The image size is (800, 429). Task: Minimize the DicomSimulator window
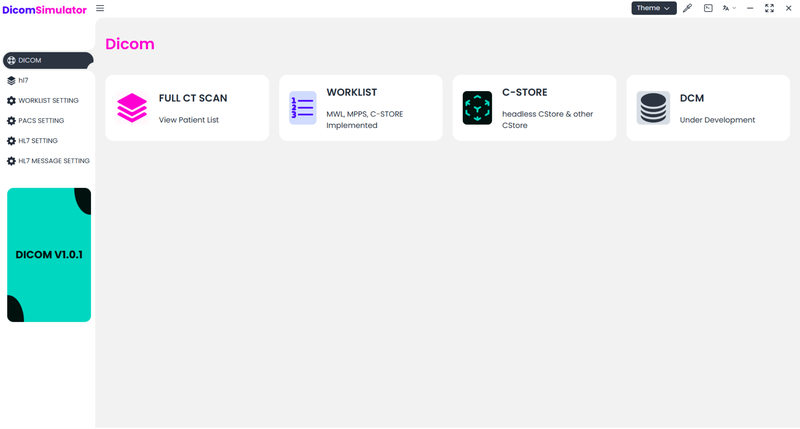pyautogui.click(x=750, y=8)
